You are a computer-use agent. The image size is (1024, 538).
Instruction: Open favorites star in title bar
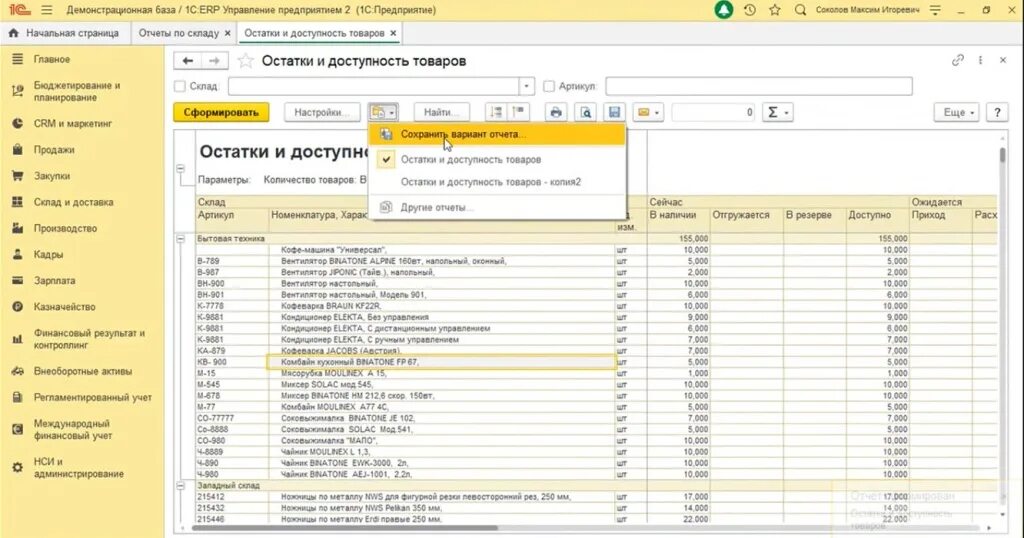coord(775,10)
